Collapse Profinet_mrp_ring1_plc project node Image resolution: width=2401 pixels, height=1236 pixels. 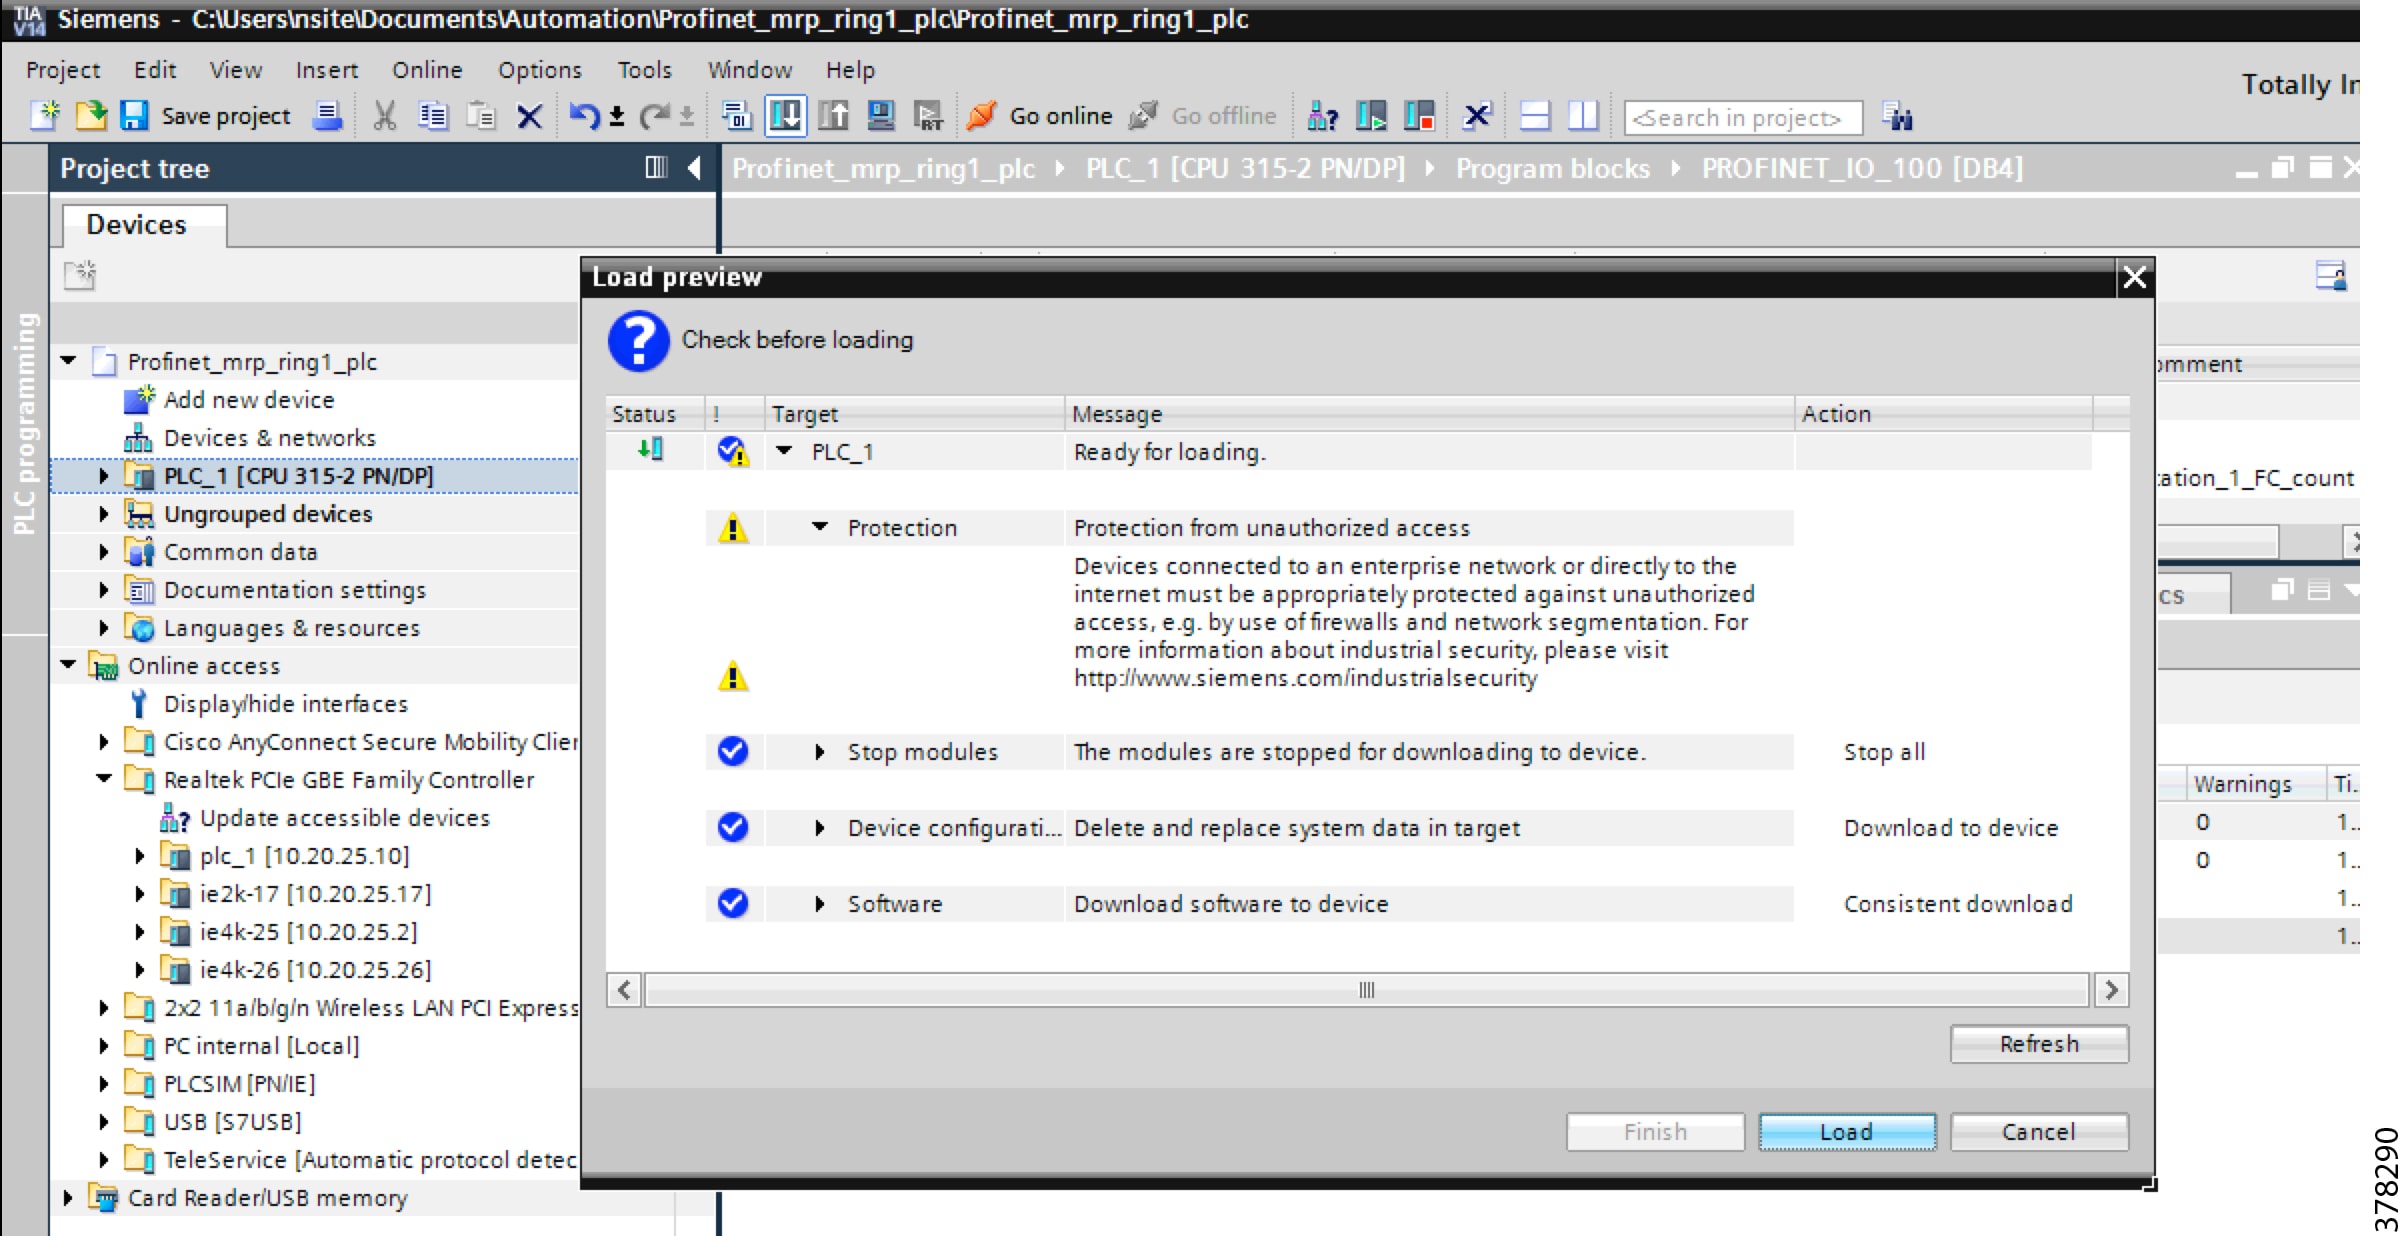[x=68, y=361]
